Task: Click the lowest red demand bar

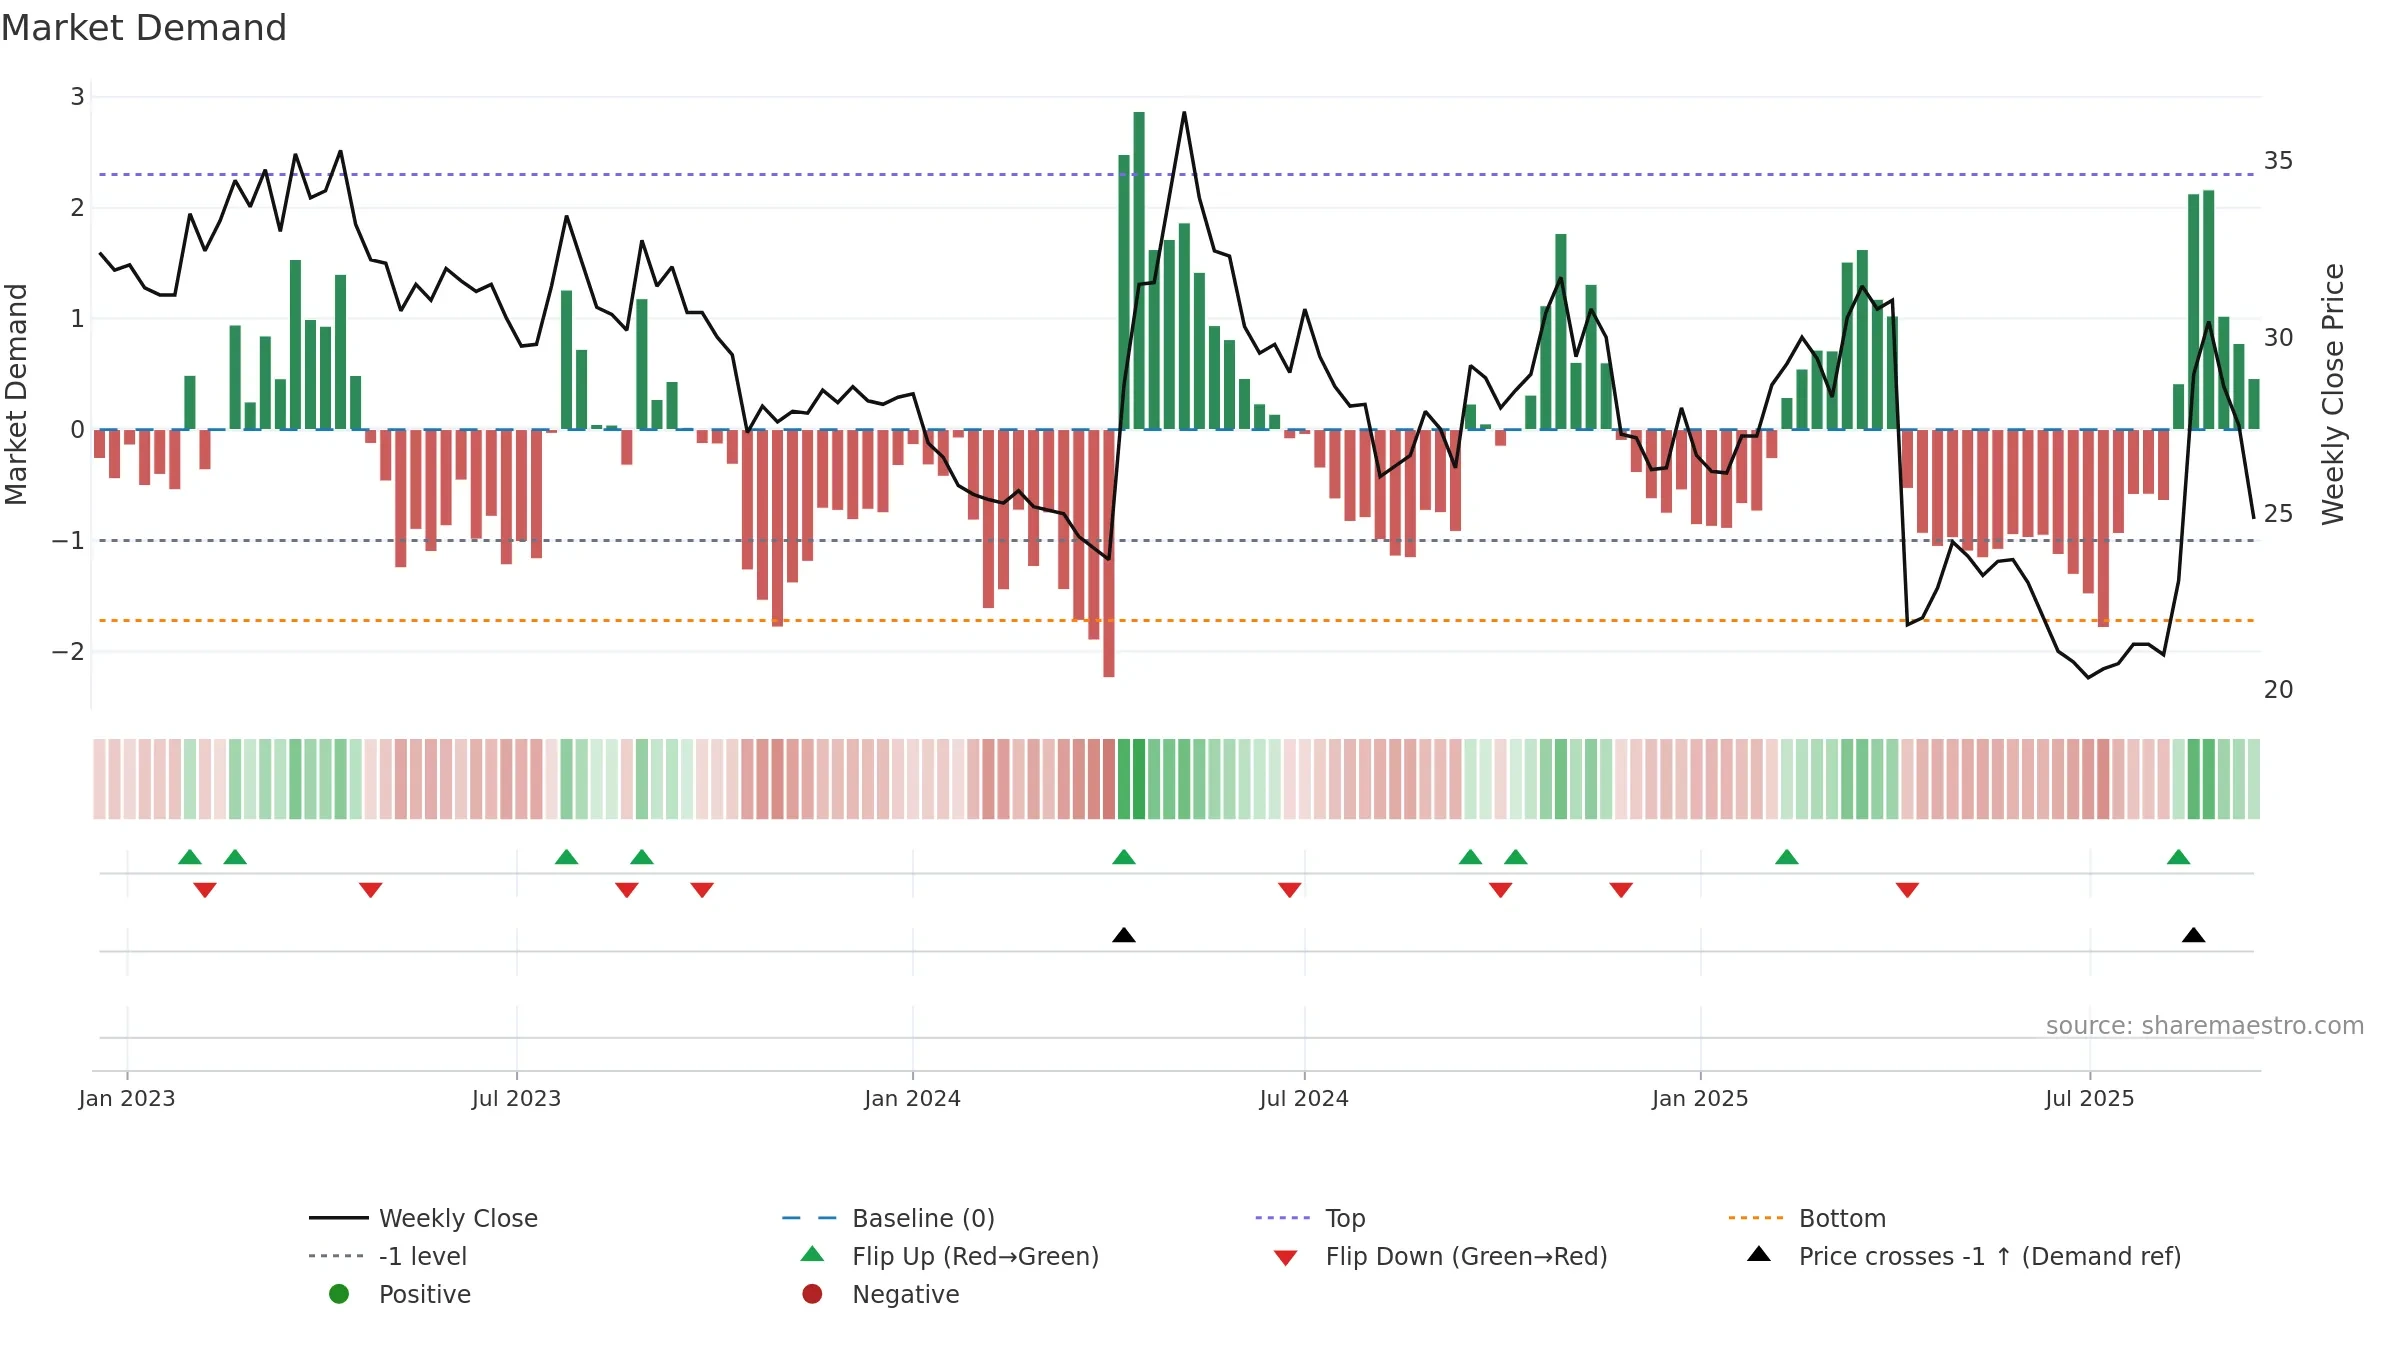Action: [x=1109, y=553]
